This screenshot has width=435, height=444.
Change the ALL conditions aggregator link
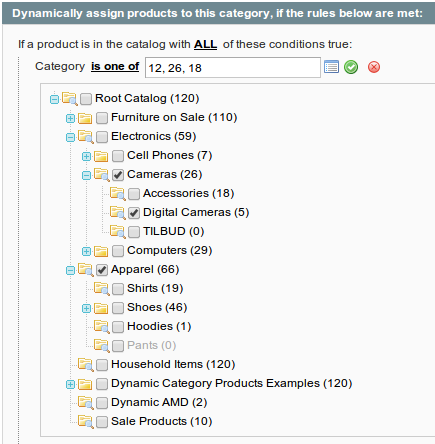click(x=205, y=44)
